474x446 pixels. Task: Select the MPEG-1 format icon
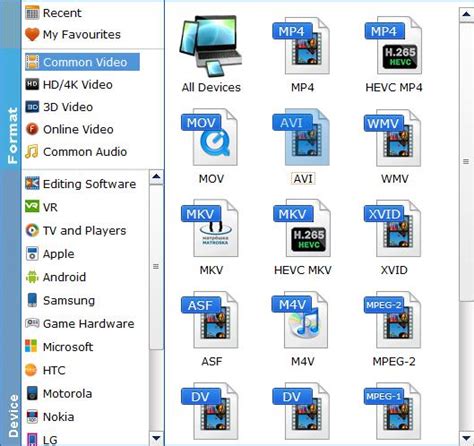393,411
